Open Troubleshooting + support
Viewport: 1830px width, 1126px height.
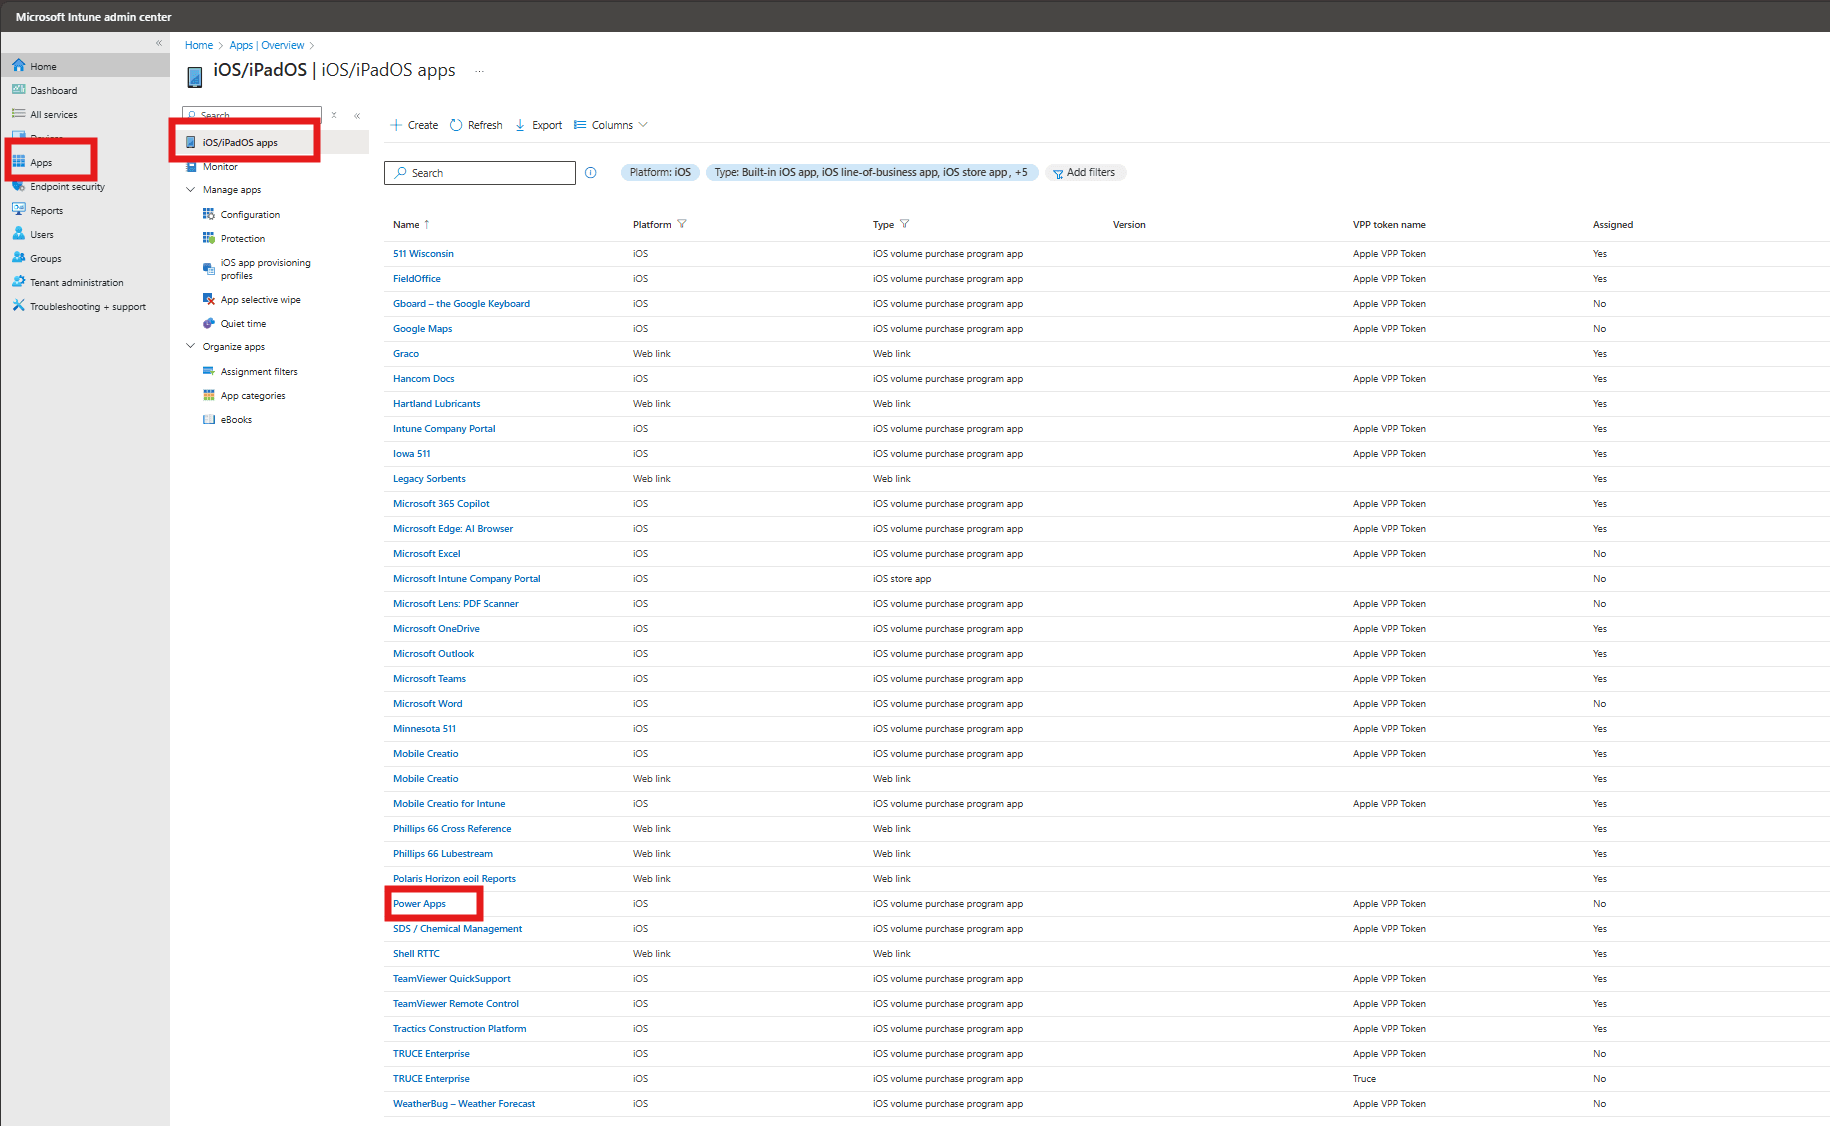tap(87, 306)
